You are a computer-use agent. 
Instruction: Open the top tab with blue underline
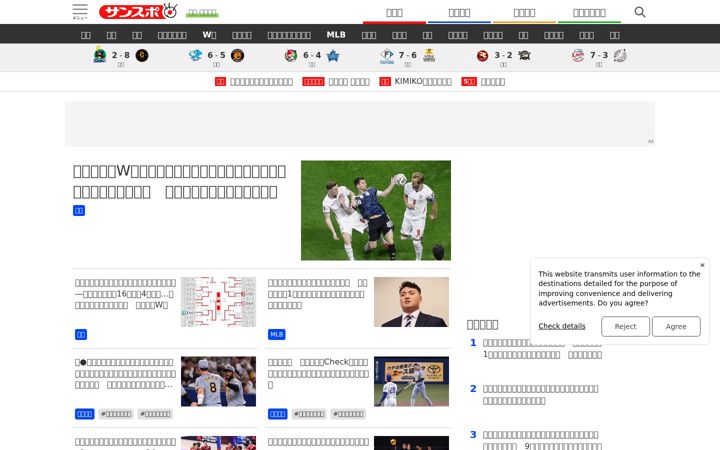459,13
